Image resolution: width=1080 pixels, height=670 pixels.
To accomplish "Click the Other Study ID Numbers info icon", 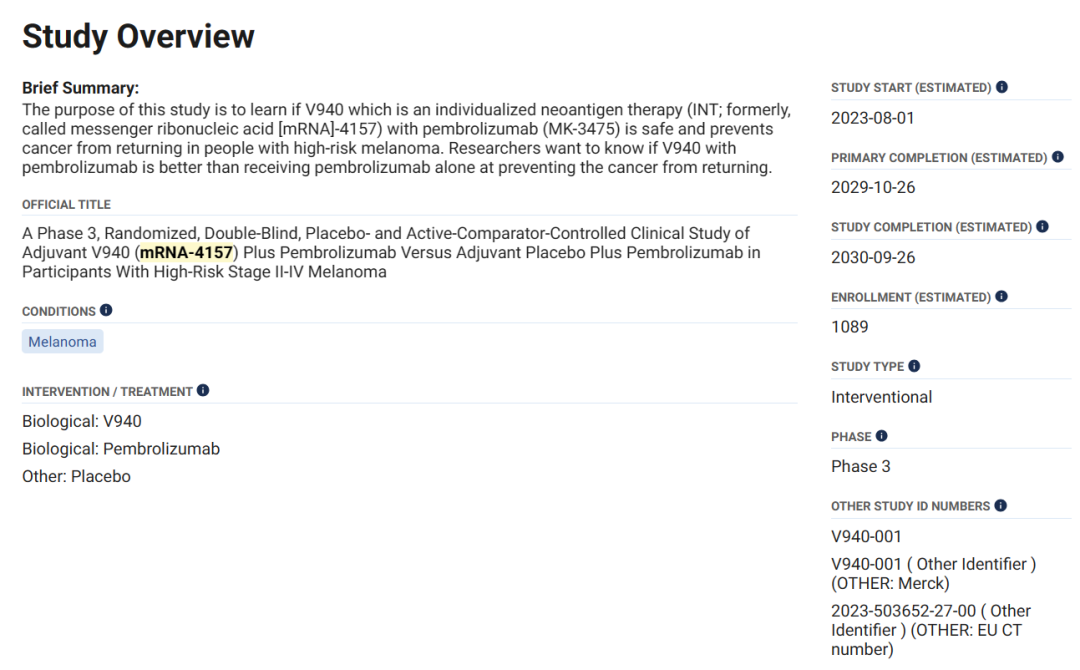I will [1001, 506].
